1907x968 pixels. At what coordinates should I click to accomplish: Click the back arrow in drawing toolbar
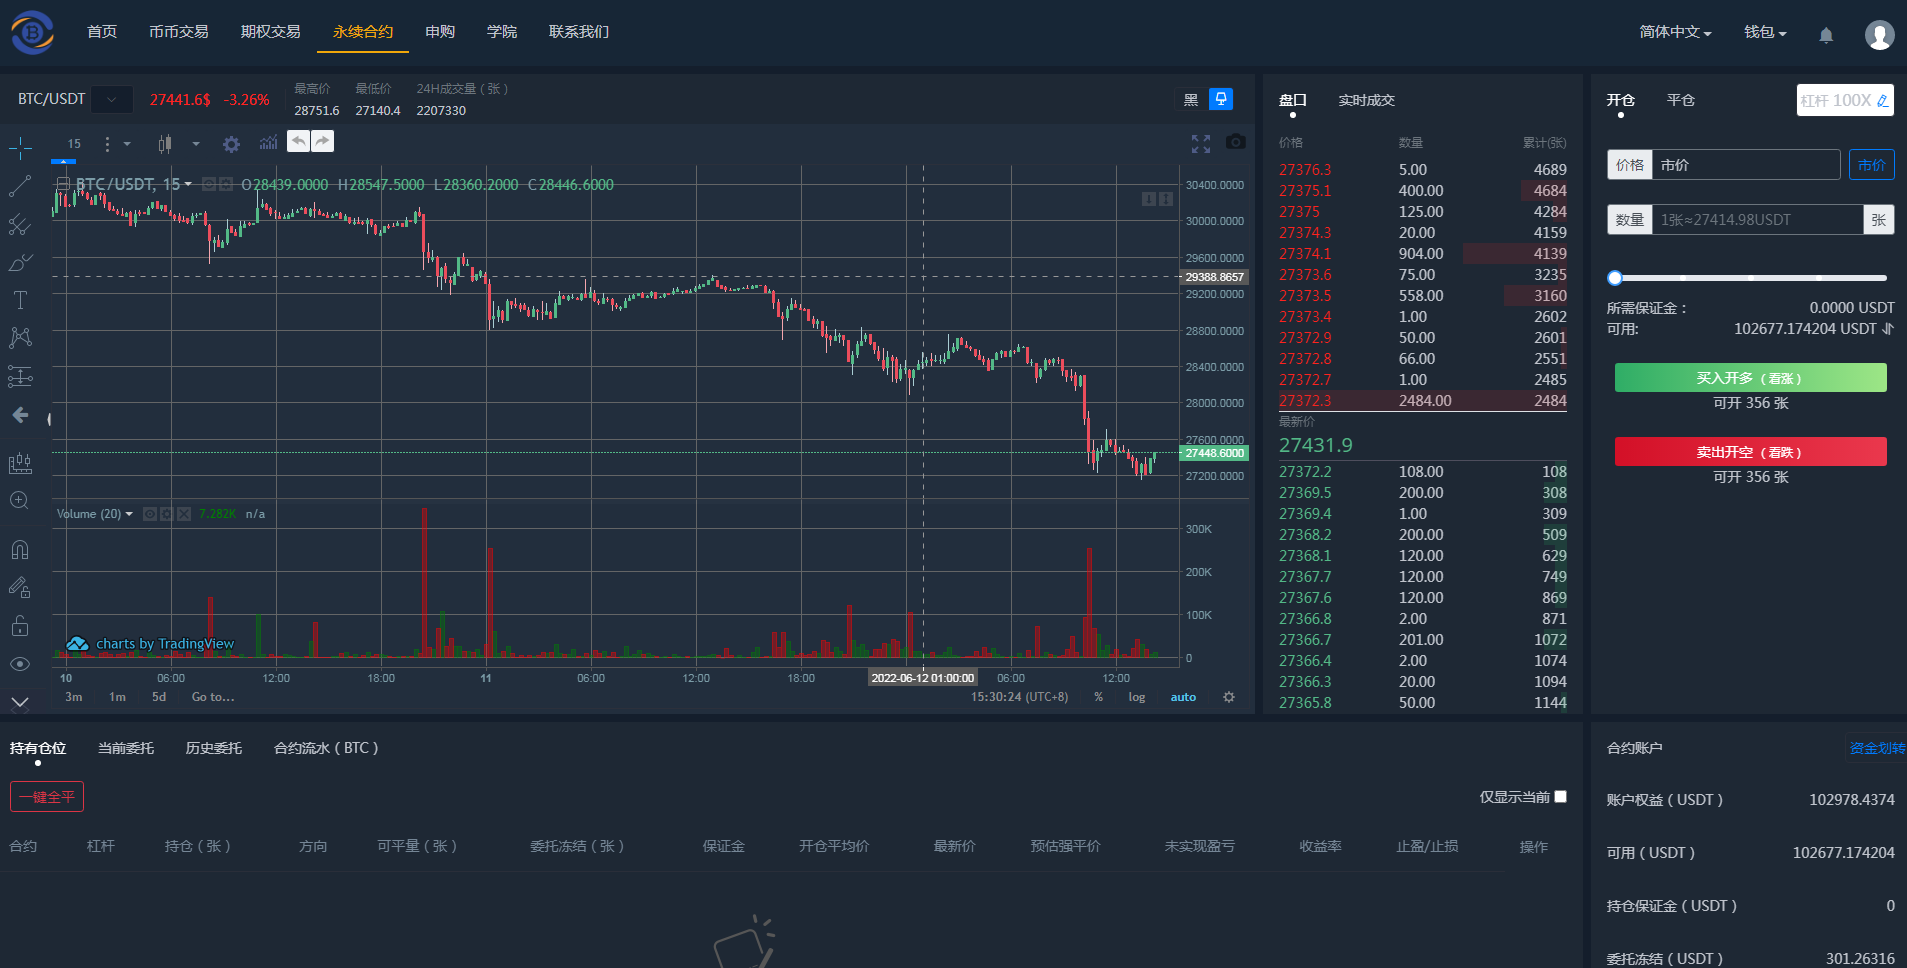pos(20,414)
